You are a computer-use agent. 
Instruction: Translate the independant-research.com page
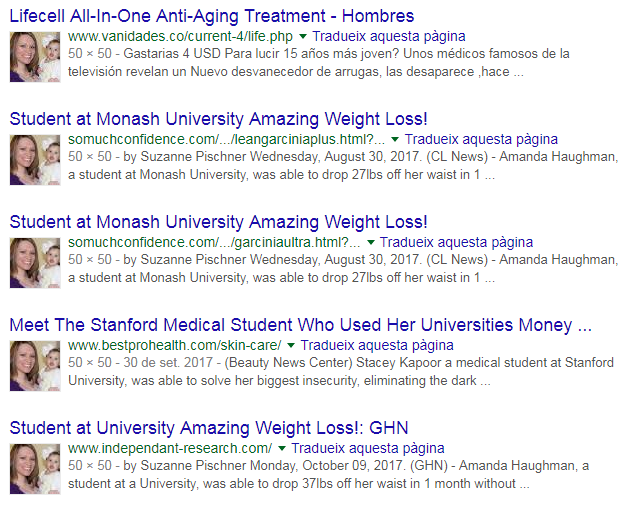click(368, 448)
